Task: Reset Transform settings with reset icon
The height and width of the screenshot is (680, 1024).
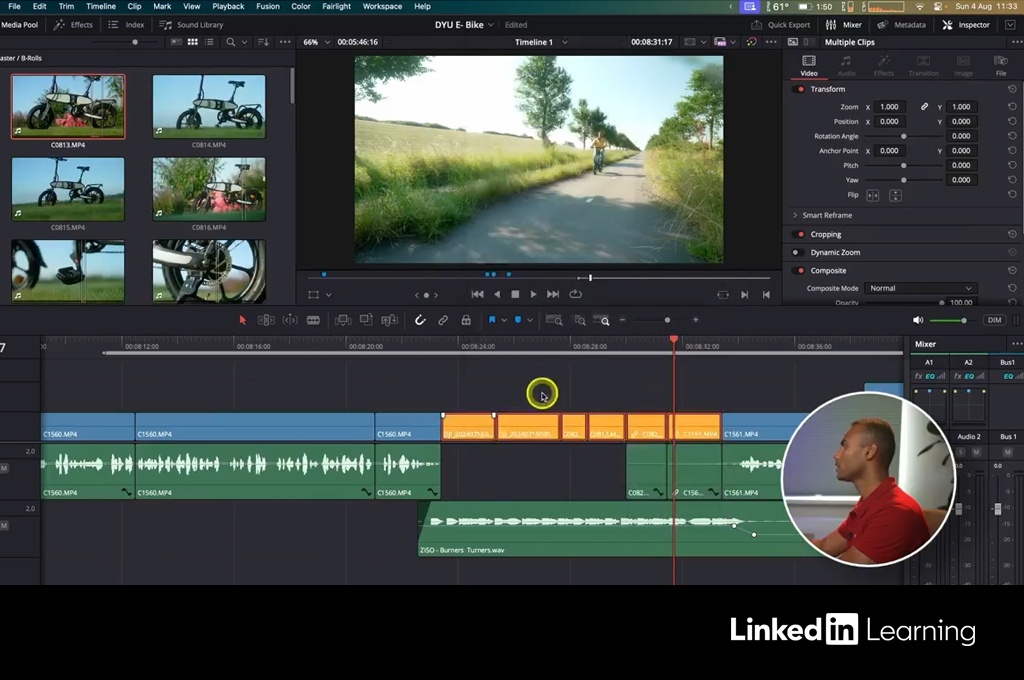Action: point(1012,89)
